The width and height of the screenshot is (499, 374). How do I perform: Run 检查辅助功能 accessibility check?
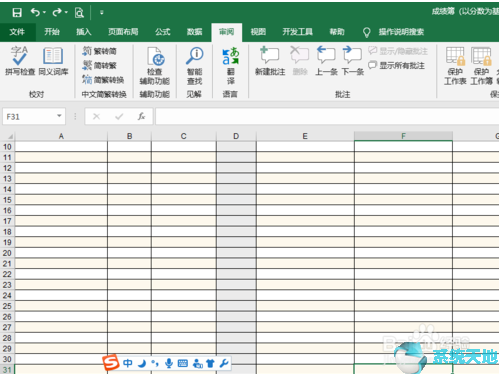point(155,66)
